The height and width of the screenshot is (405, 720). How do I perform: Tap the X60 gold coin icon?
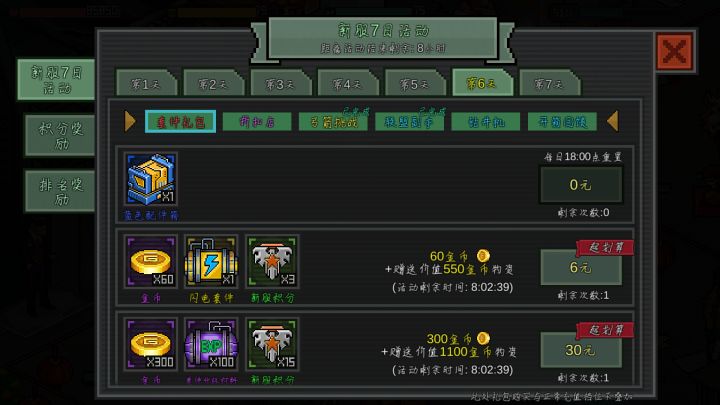tap(151, 261)
